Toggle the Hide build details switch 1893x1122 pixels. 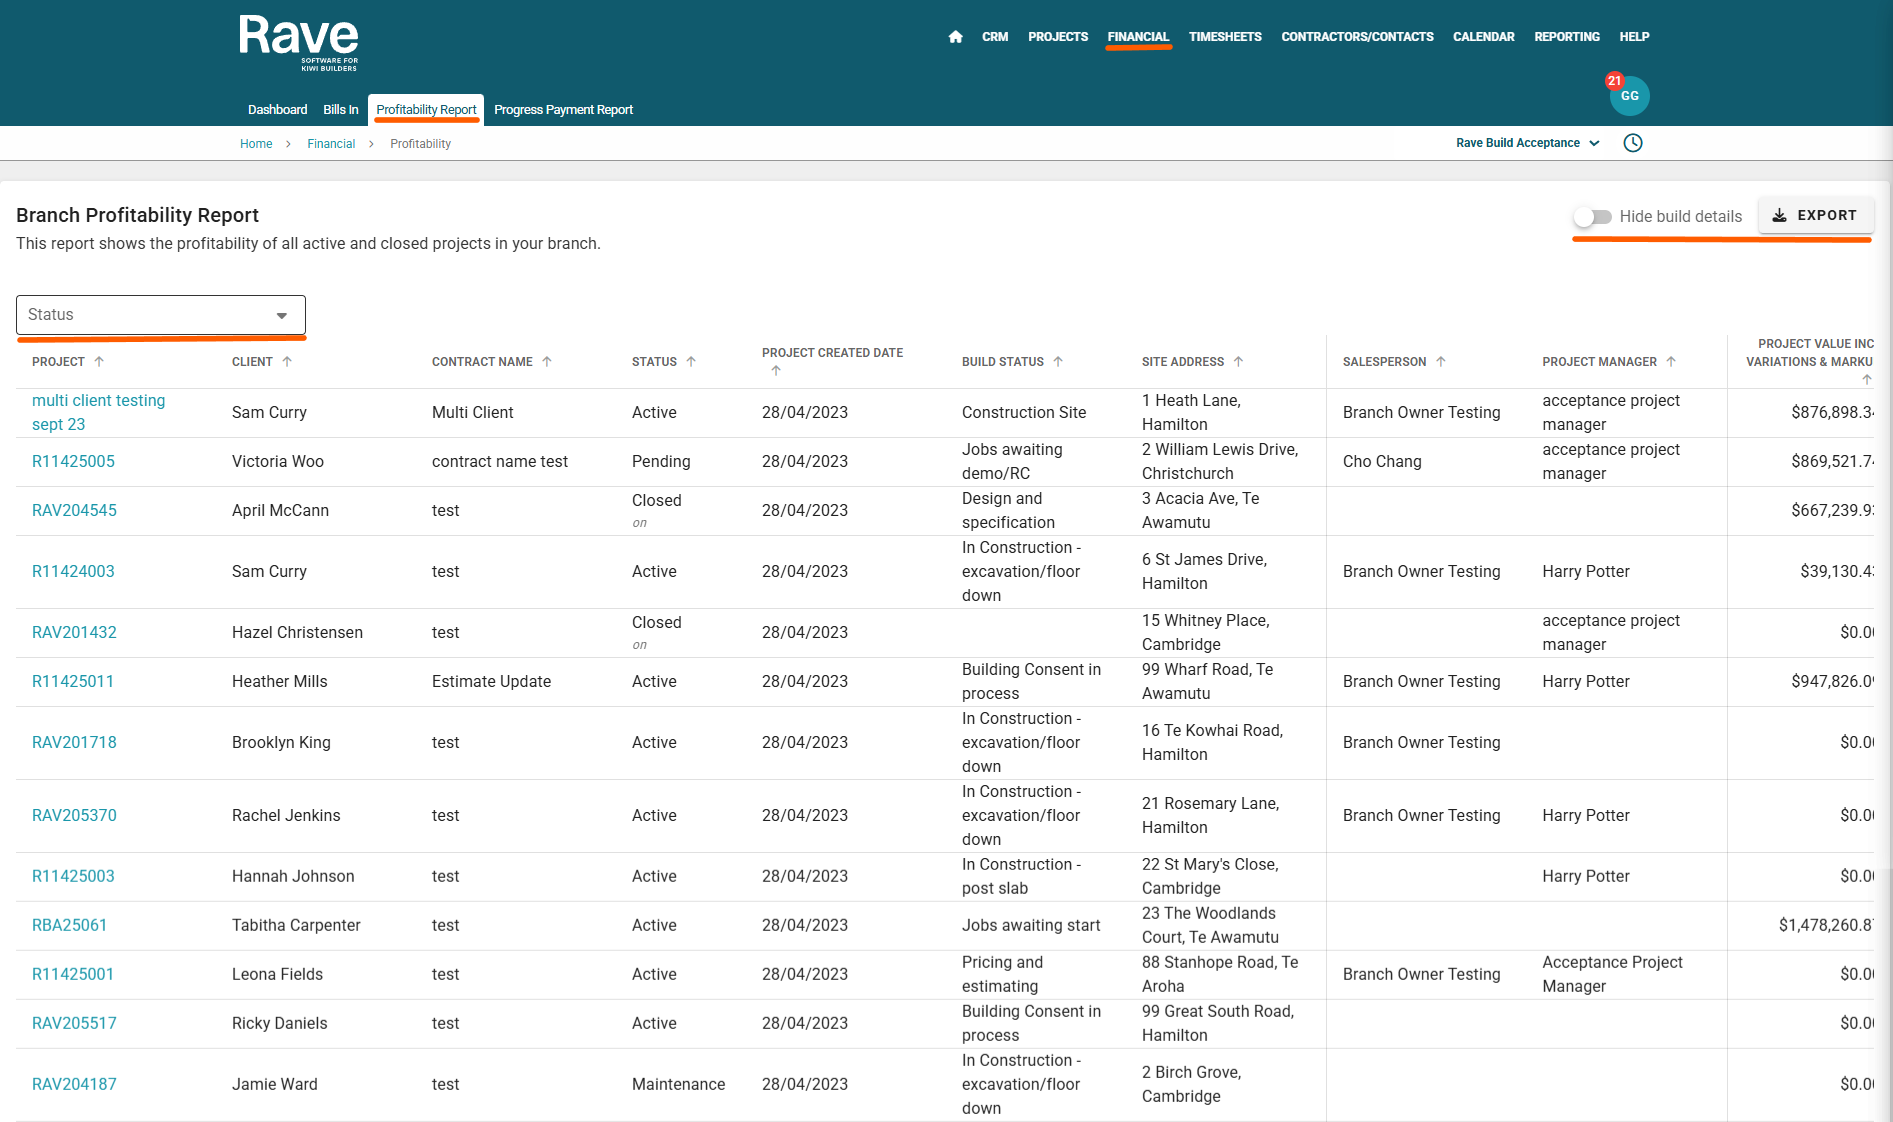point(1592,217)
